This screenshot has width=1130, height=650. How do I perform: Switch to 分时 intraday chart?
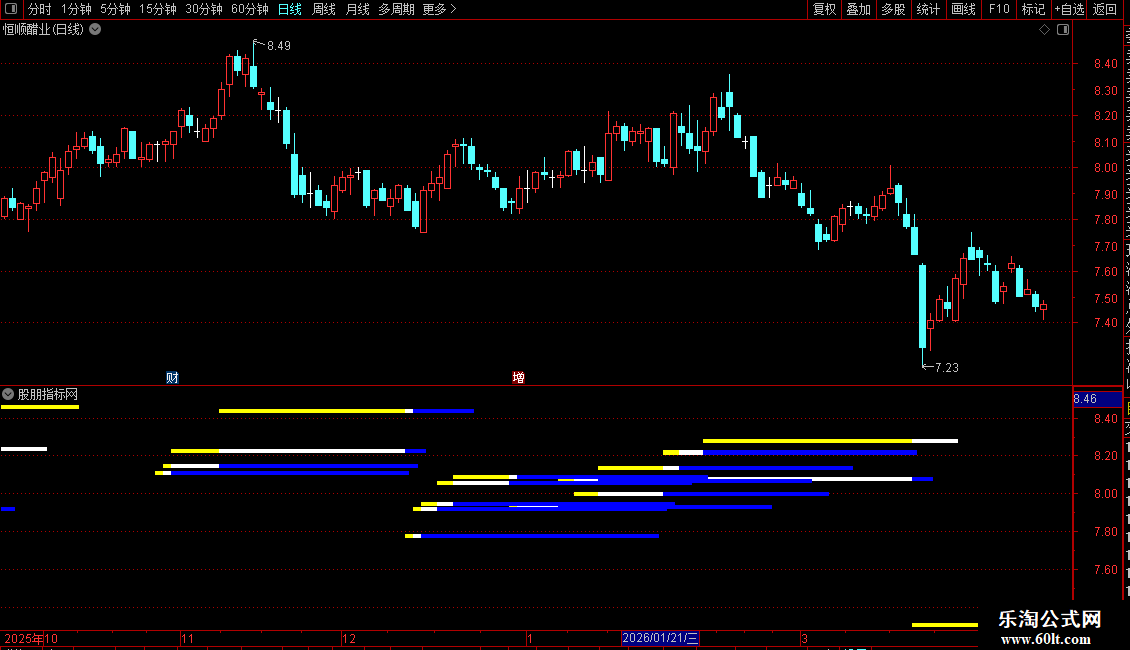[40, 9]
